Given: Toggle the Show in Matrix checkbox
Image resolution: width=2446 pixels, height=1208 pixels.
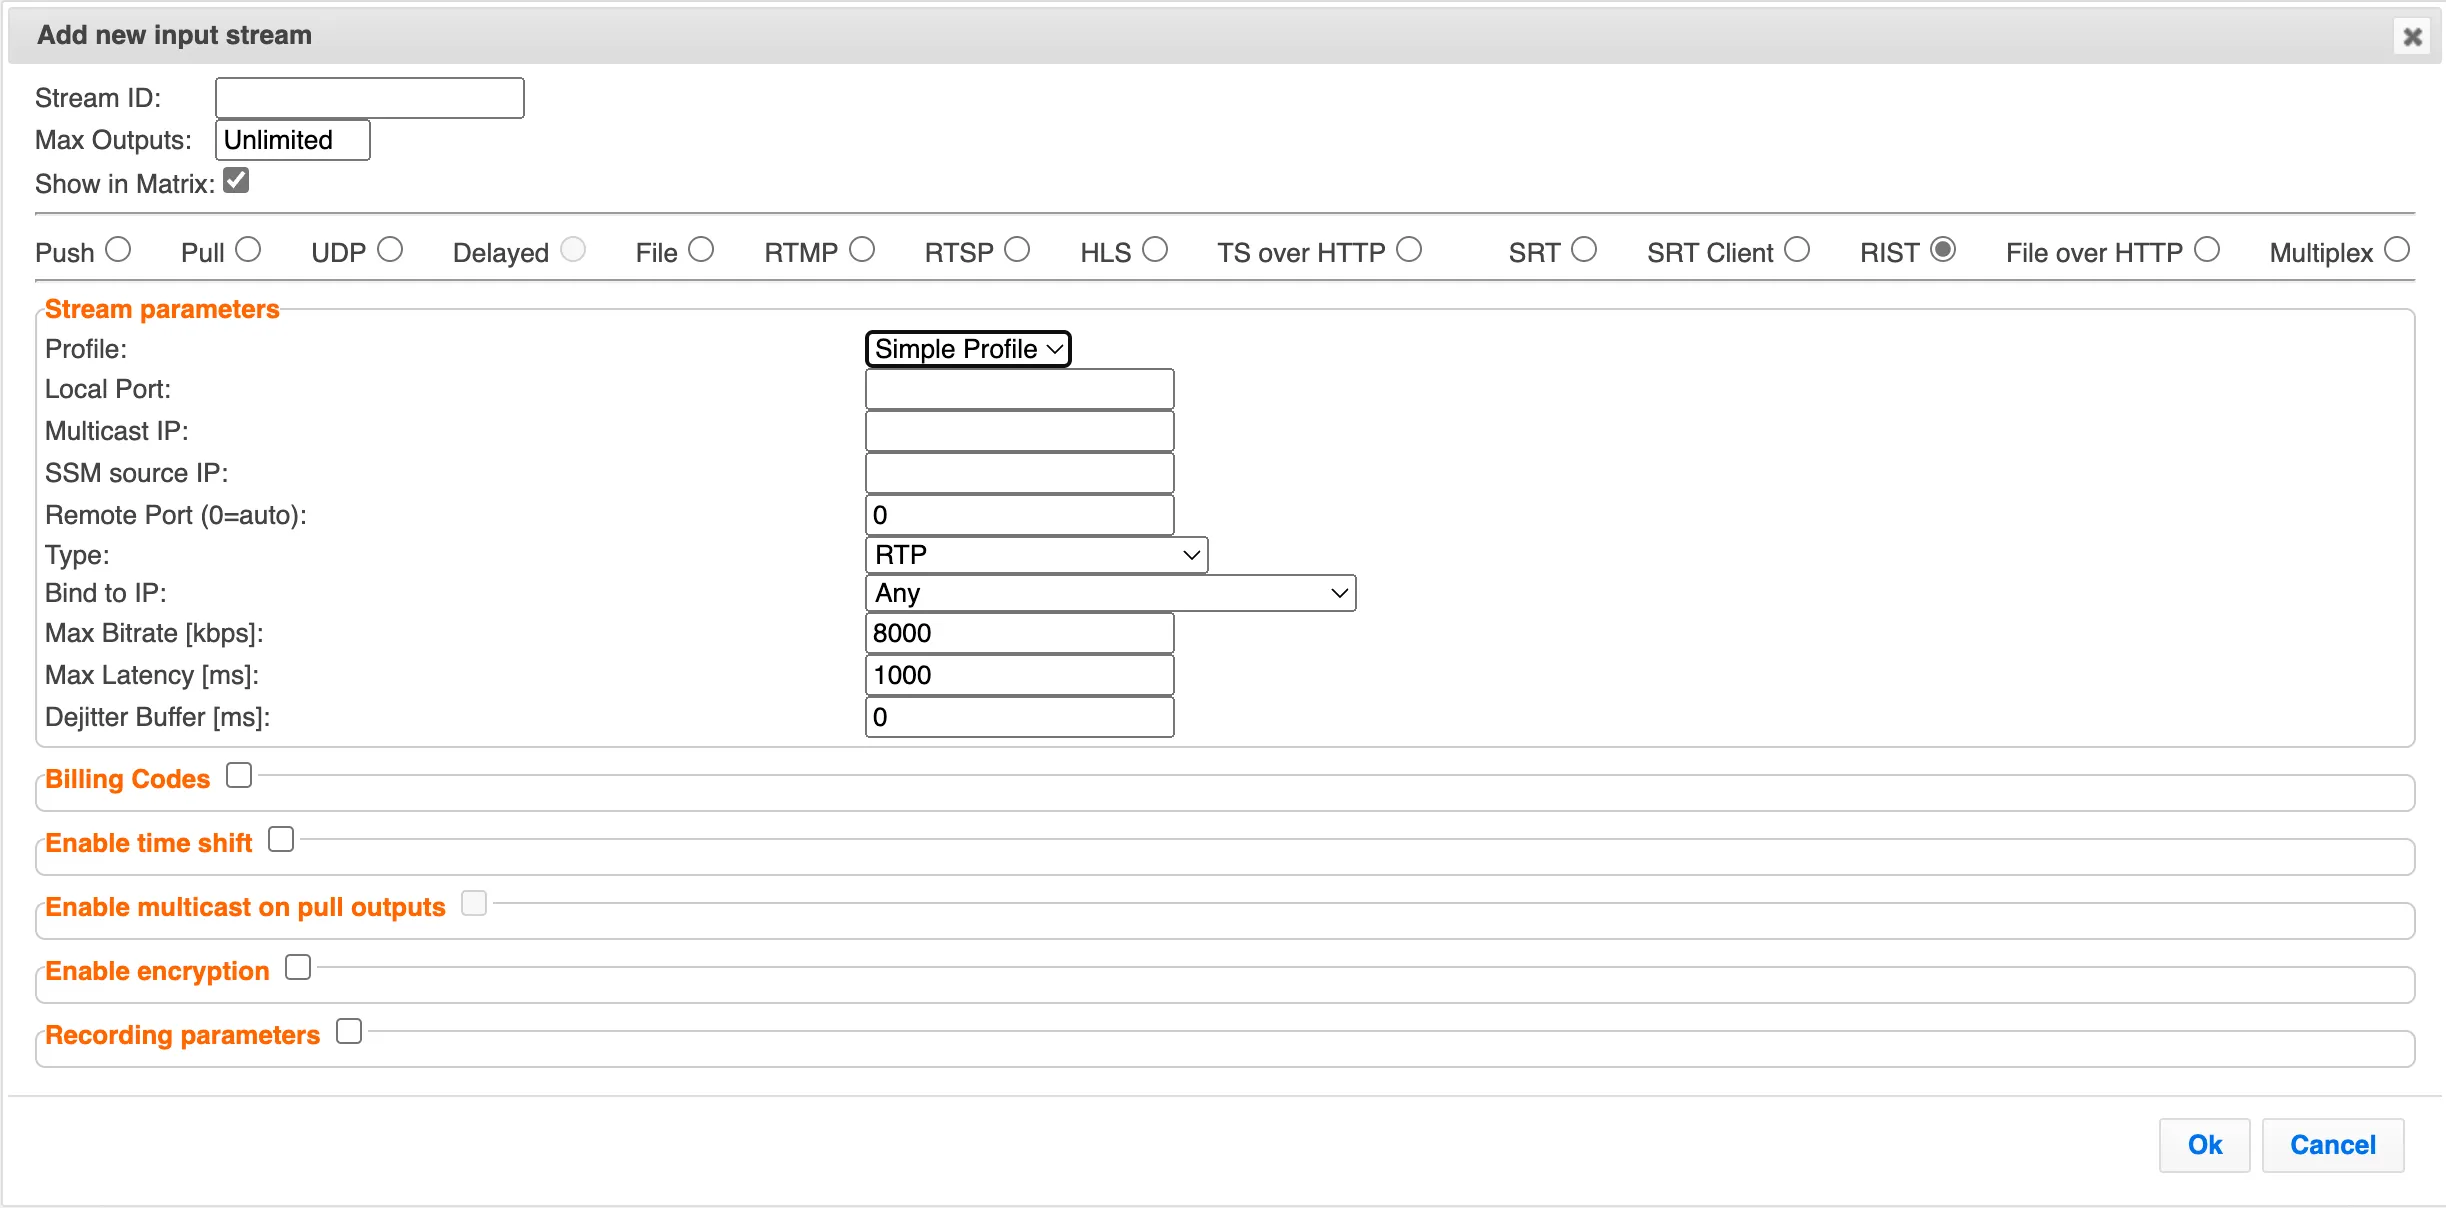Looking at the screenshot, I should point(236,181).
